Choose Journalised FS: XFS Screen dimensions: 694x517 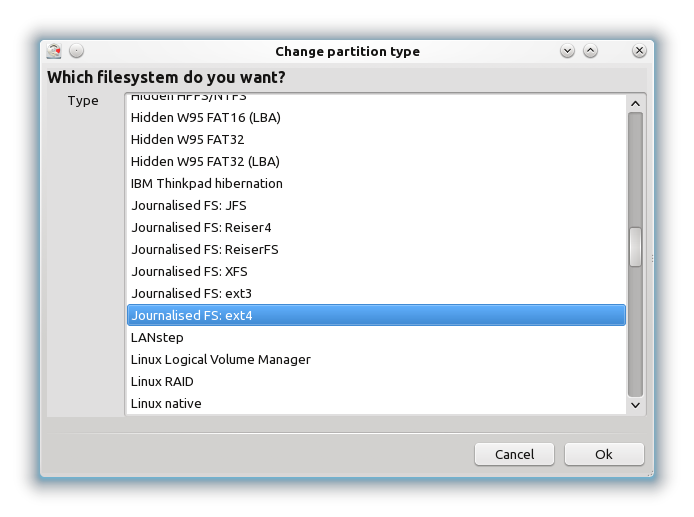(x=189, y=272)
